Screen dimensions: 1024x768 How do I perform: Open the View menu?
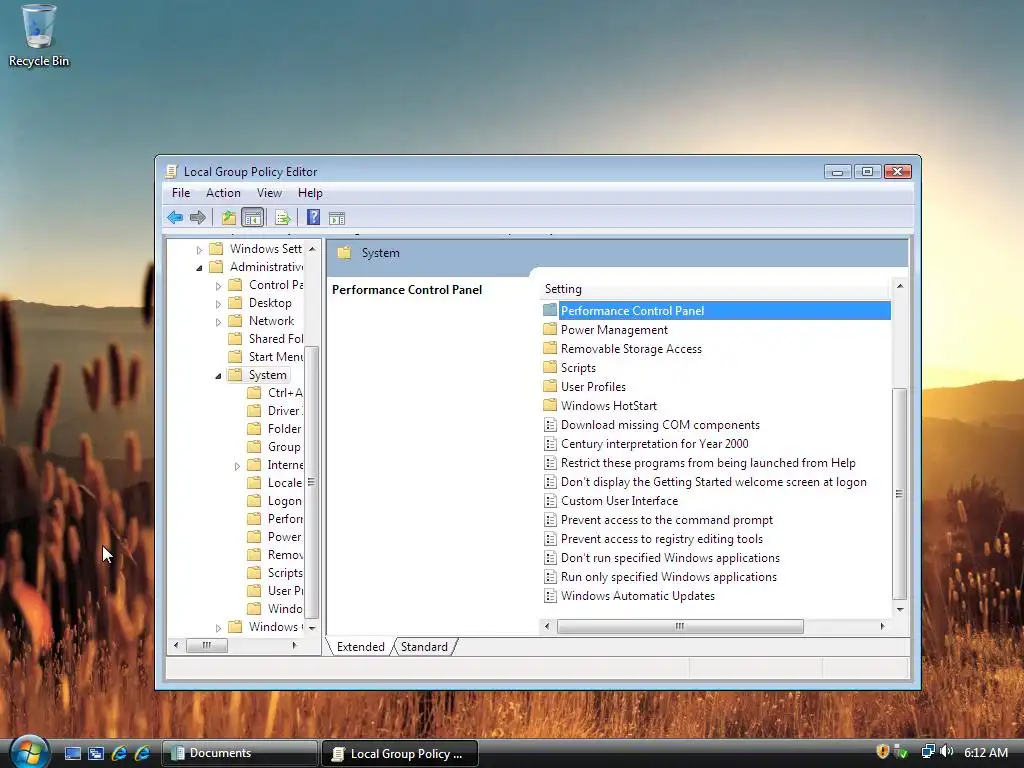coord(269,193)
